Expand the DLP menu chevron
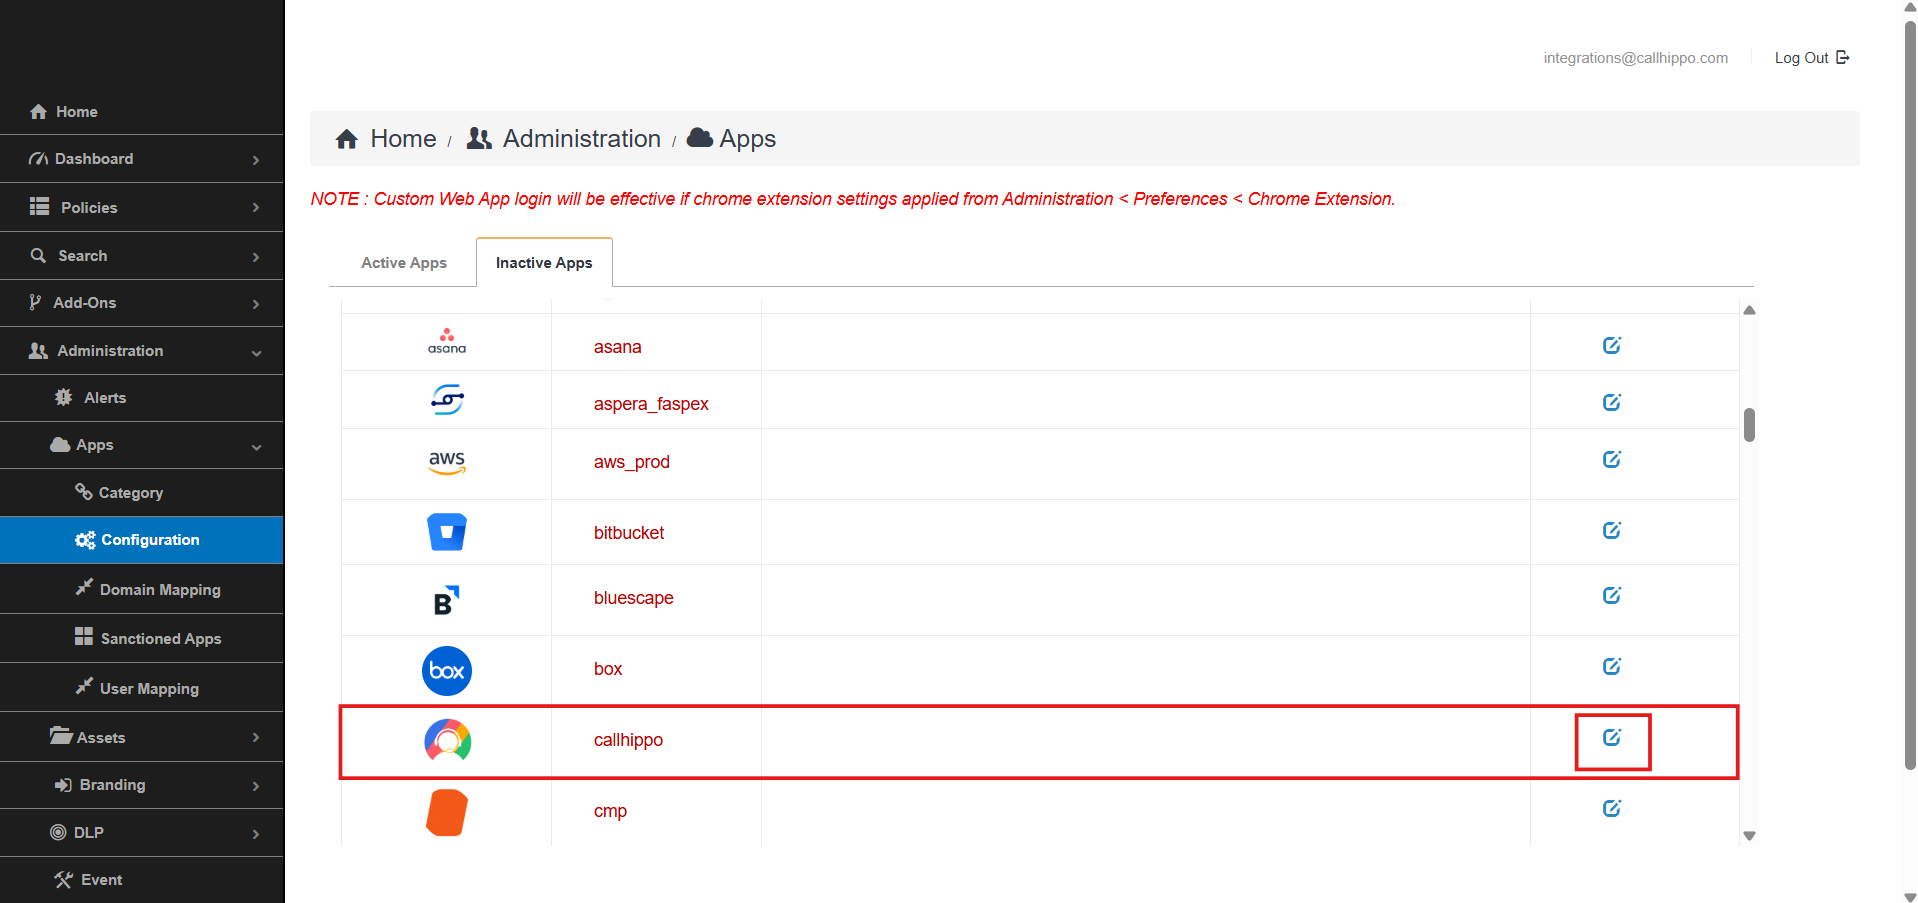This screenshot has height=903, width=1918. click(x=256, y=834)
